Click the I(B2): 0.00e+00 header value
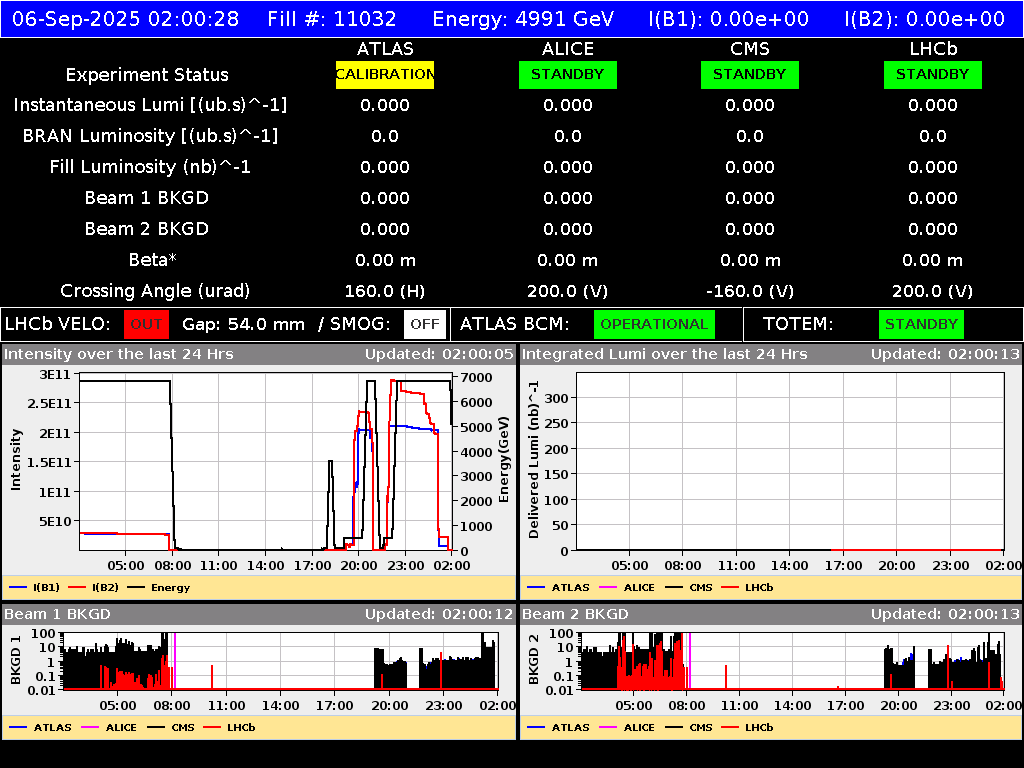 click(x=925, y=18)
